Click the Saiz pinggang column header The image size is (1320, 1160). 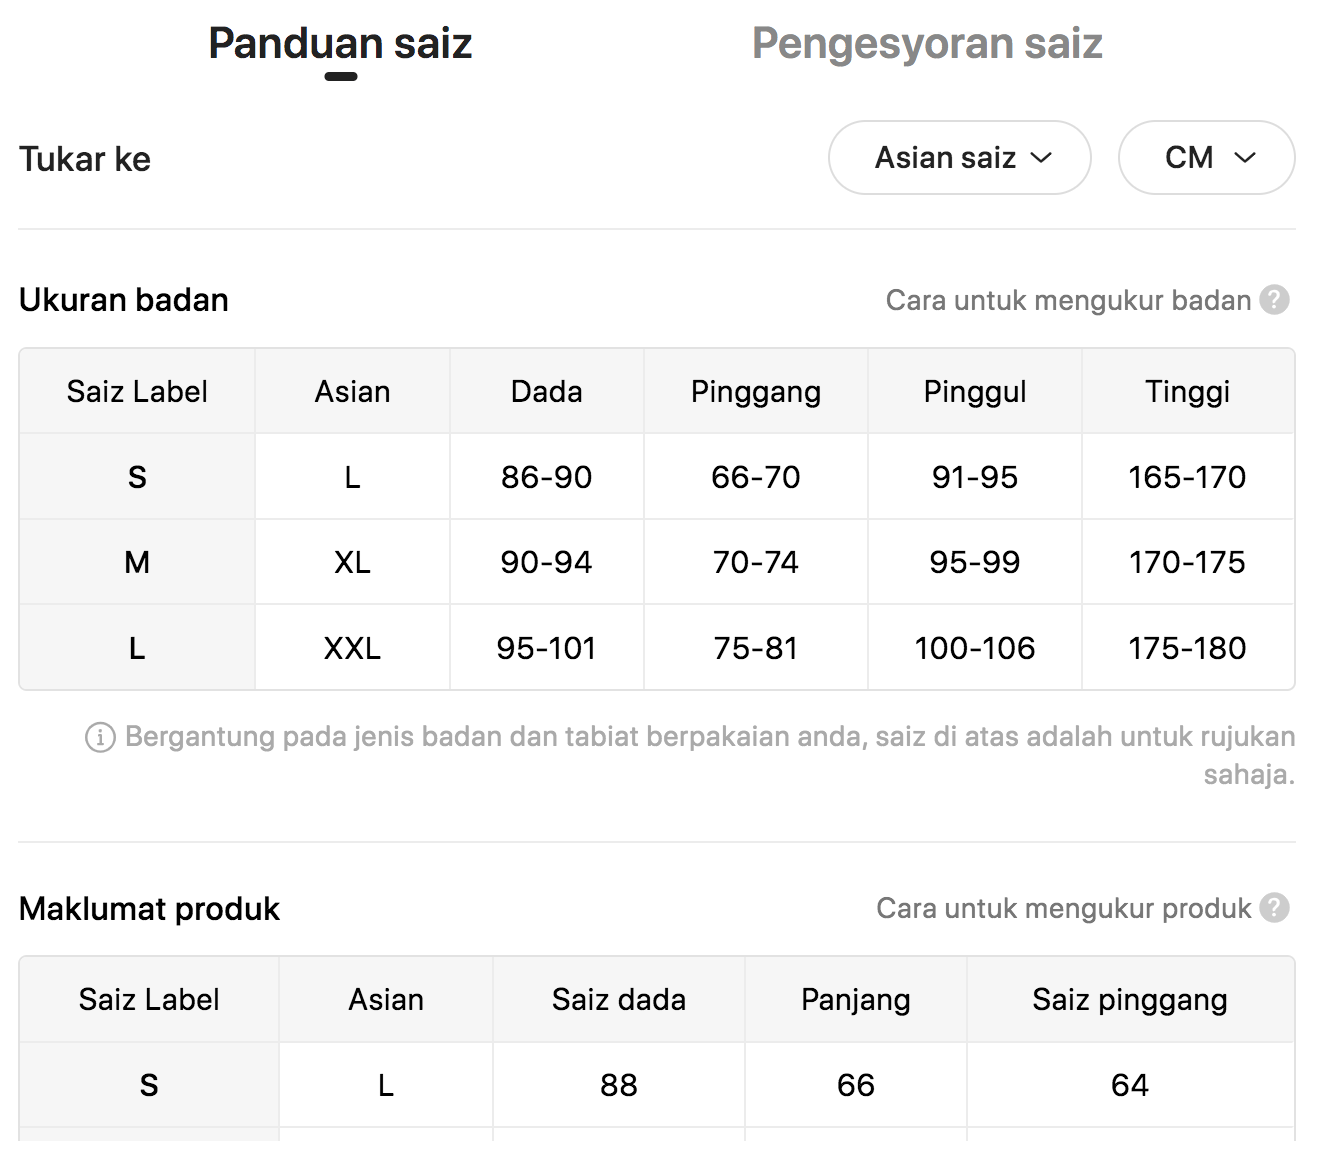1130,999
